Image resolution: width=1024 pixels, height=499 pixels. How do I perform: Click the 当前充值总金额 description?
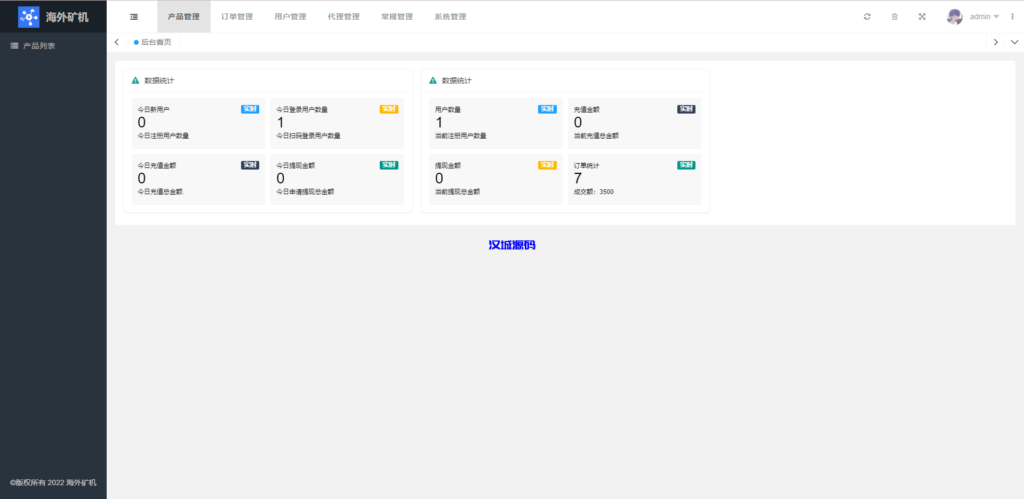[596, 136]
